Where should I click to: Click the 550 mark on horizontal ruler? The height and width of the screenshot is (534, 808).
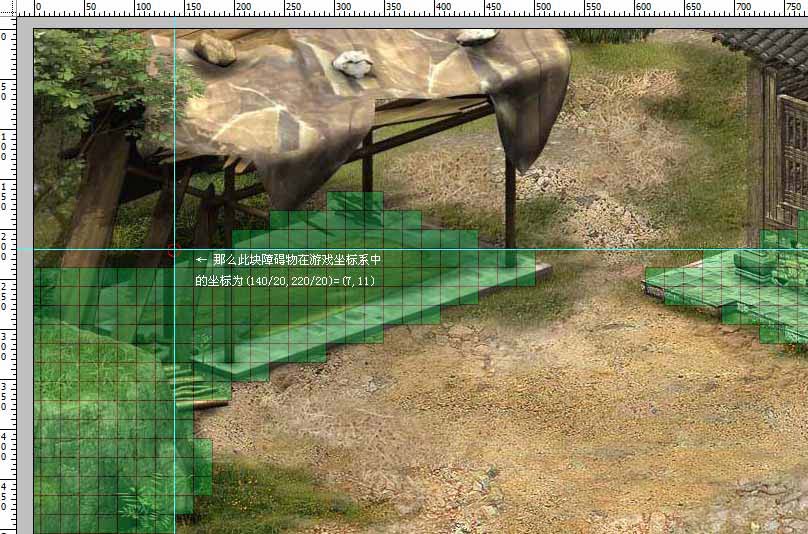pyautogui.click(x=593, y=7)
